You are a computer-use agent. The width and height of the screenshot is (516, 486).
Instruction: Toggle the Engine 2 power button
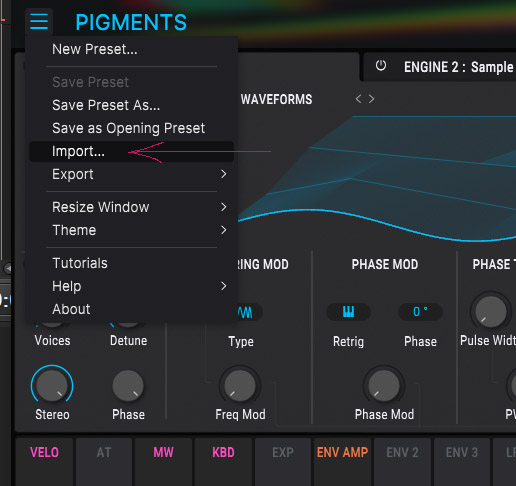tap(381, 66)
